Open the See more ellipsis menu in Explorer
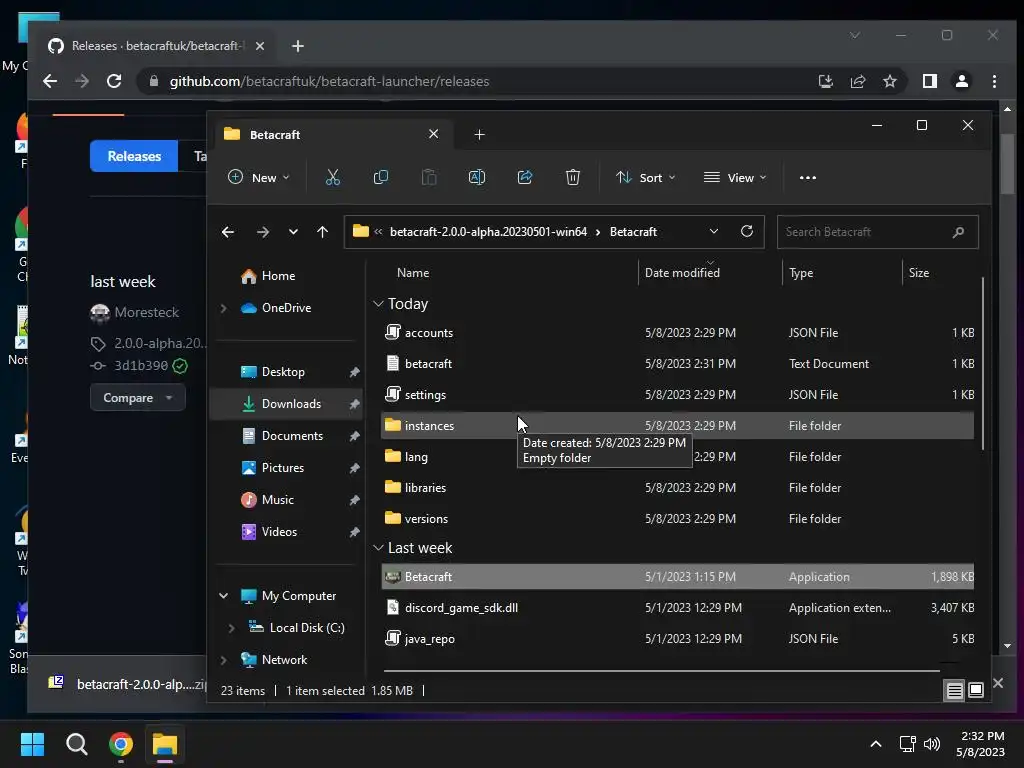The width and height of the screenshot is (1024, 768). click(x=808, y=178)
